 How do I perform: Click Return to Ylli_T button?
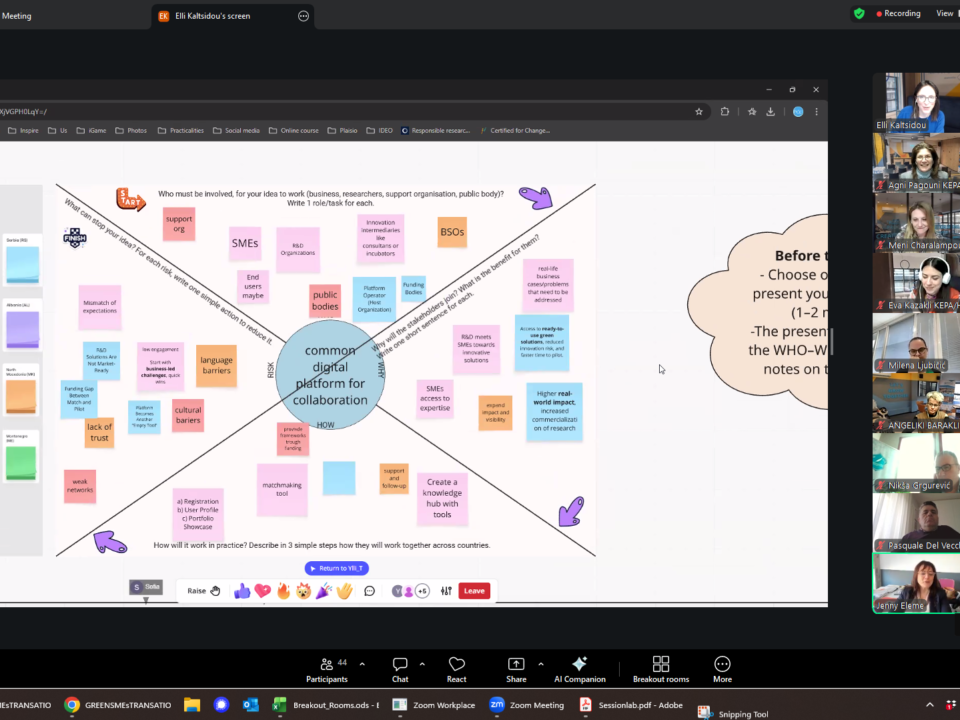tap(337, 568)
